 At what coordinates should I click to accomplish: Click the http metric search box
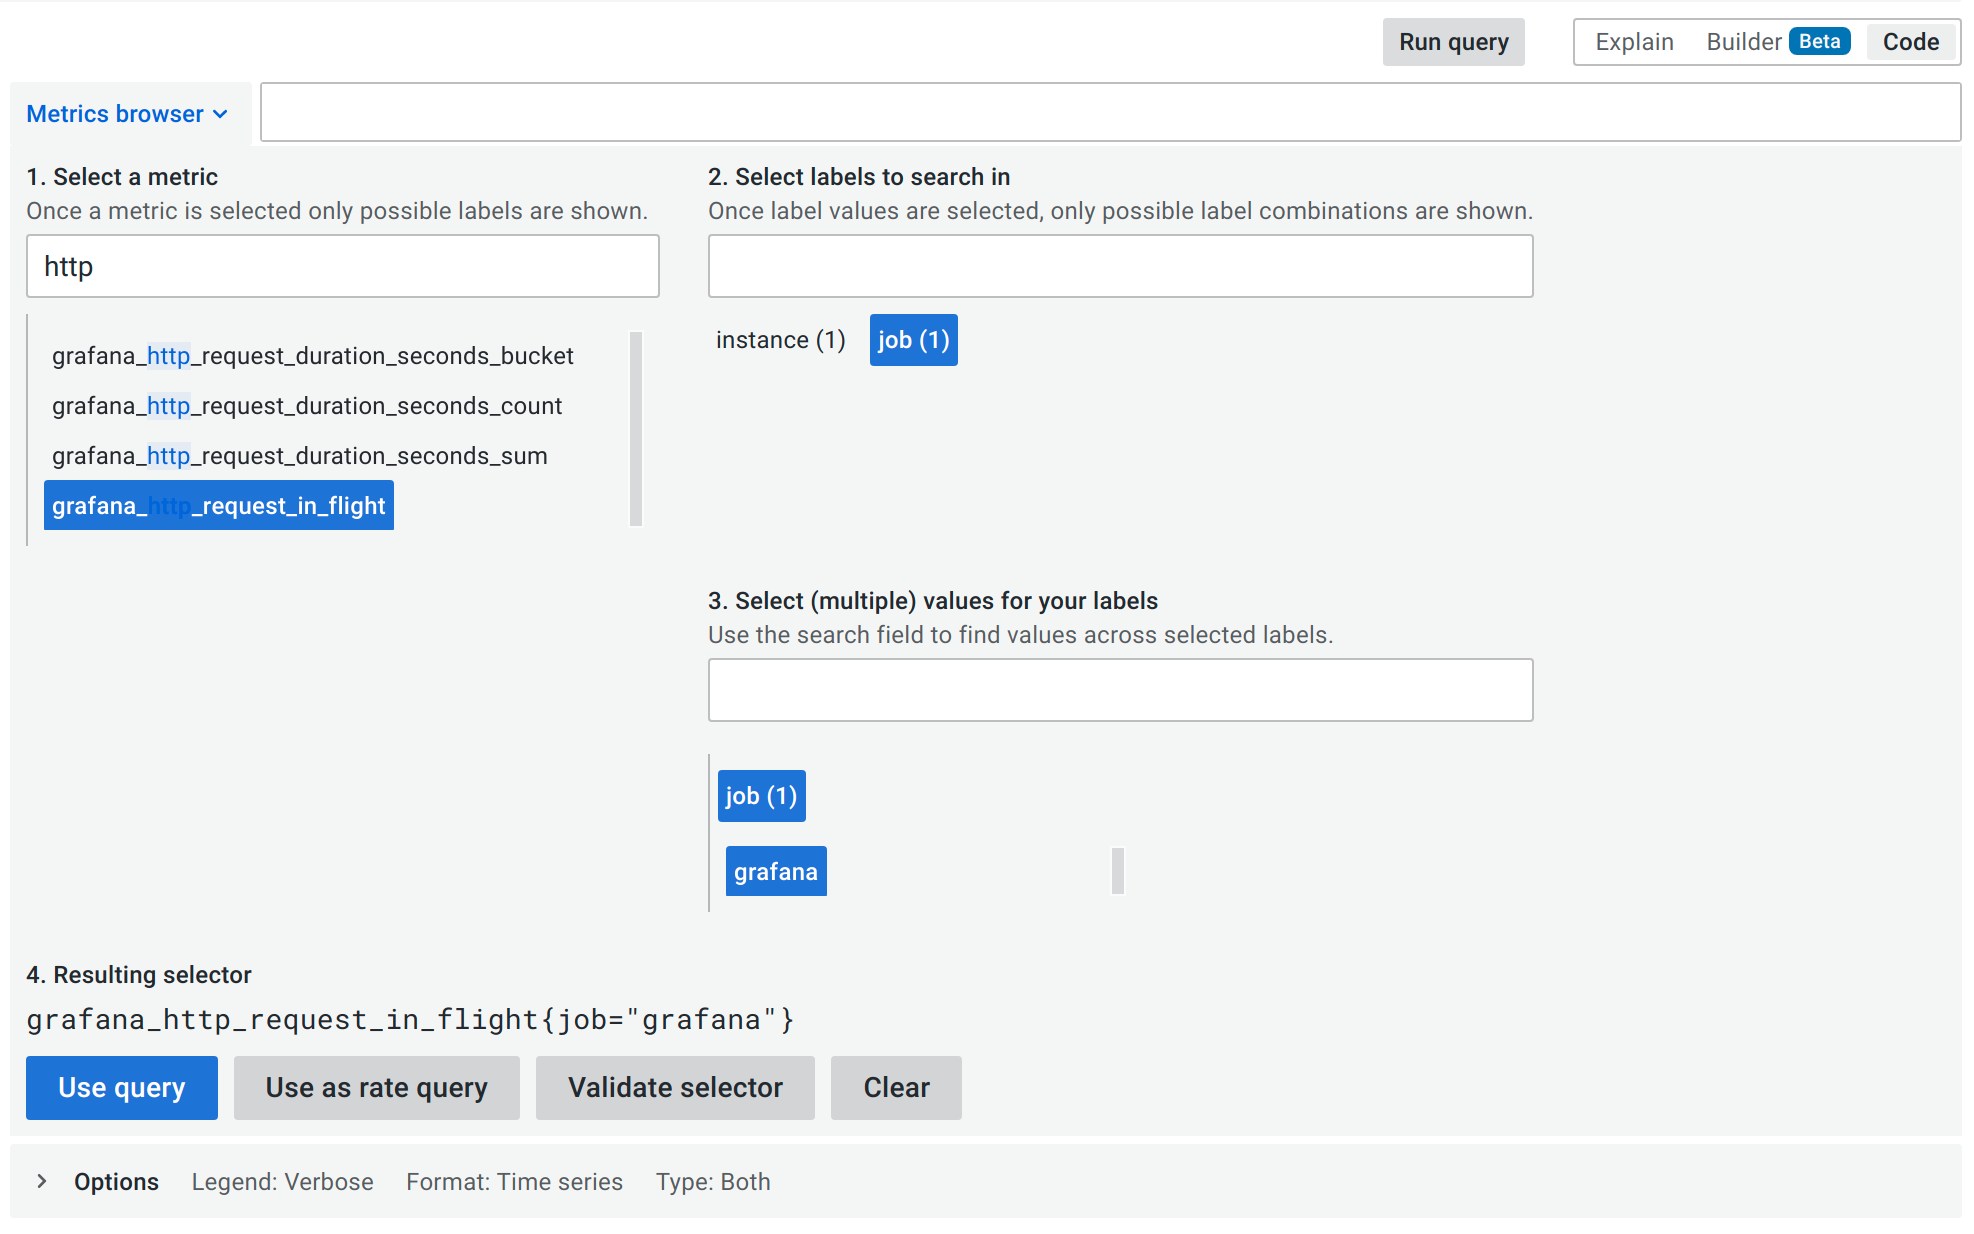[342, 266]
